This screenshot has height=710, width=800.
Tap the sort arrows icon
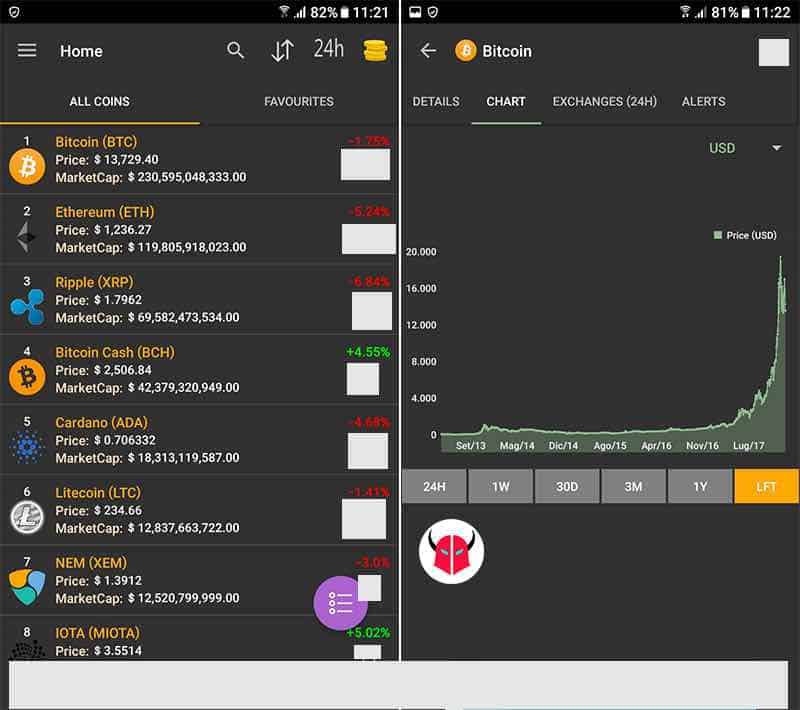[282, 50]
